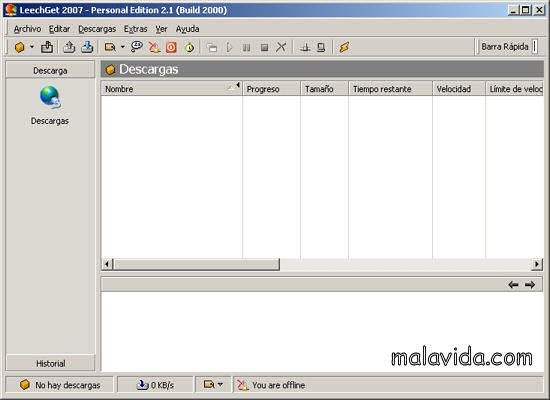Click the red offline-mode toolbar icon
This screenshot has width=550, height=400.
(x=154, y=47)
